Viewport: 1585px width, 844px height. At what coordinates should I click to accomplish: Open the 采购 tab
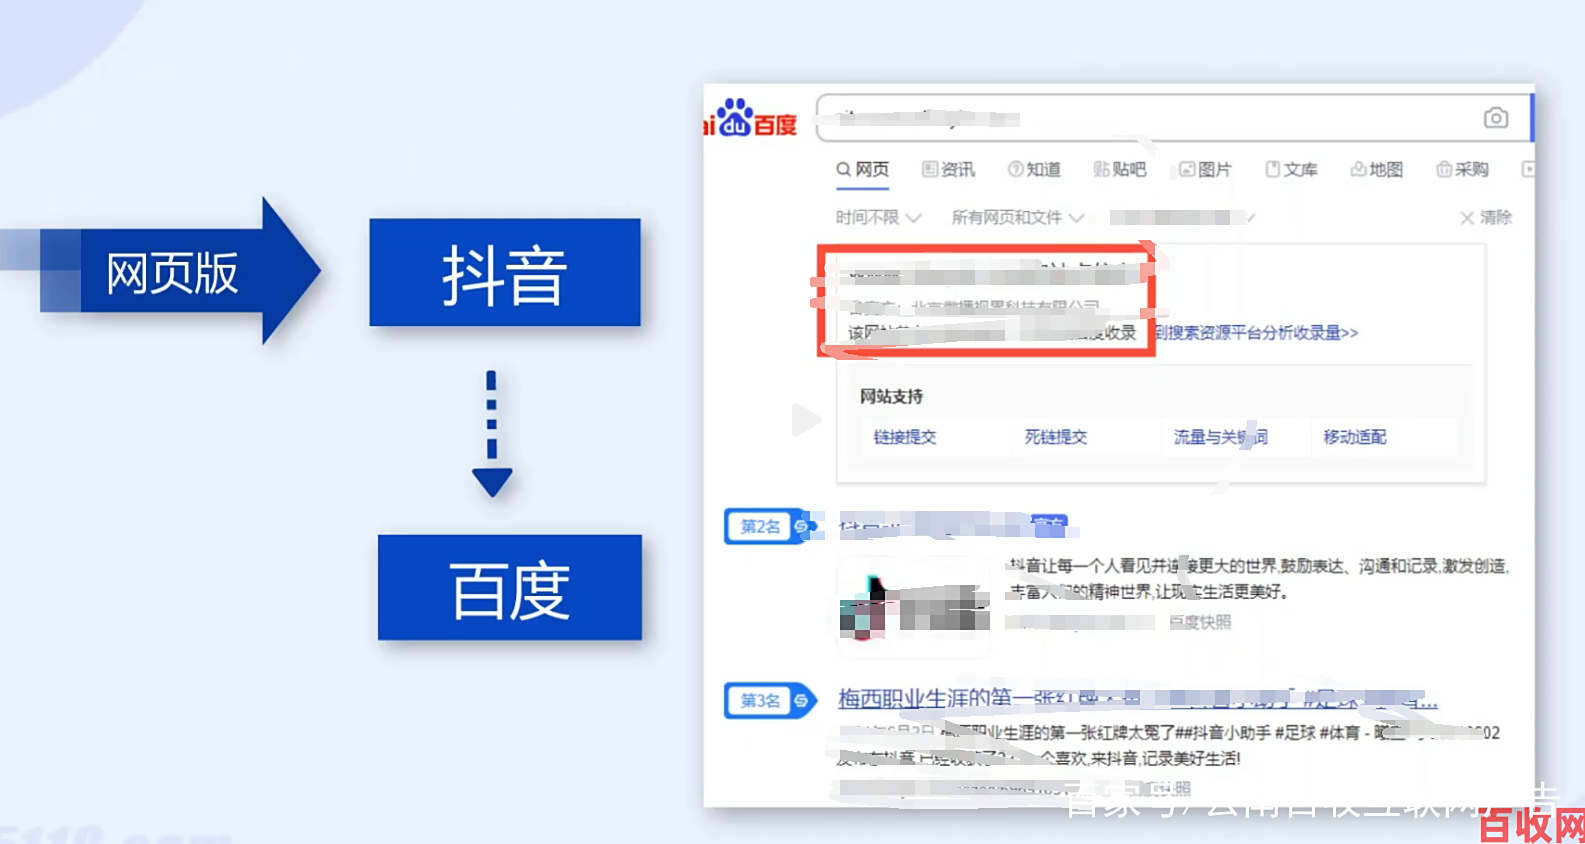click(1462, 169)
